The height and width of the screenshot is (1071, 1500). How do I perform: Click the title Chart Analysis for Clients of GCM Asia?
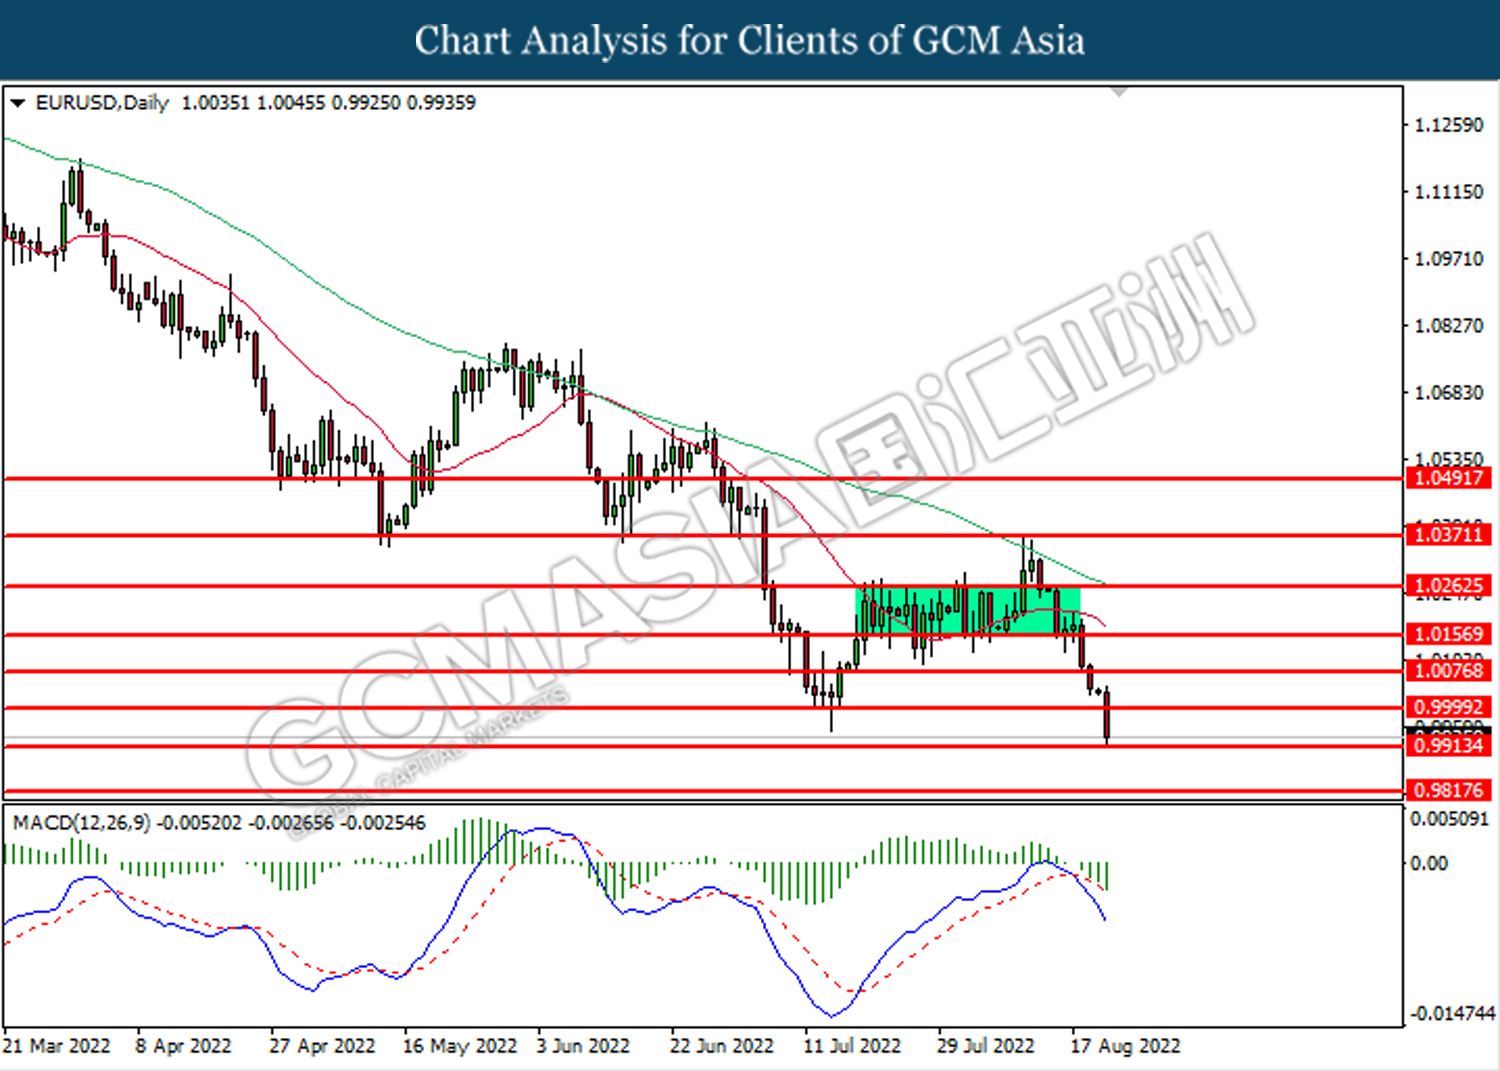pos(750,40)
